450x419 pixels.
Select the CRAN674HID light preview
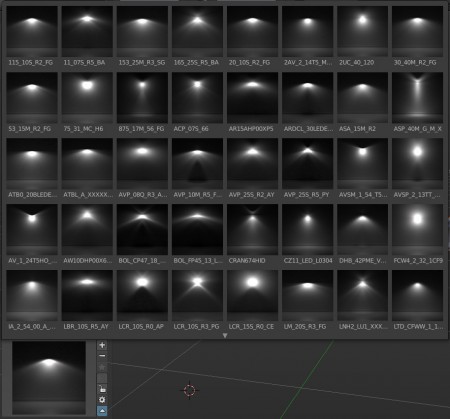click(252, 234)
